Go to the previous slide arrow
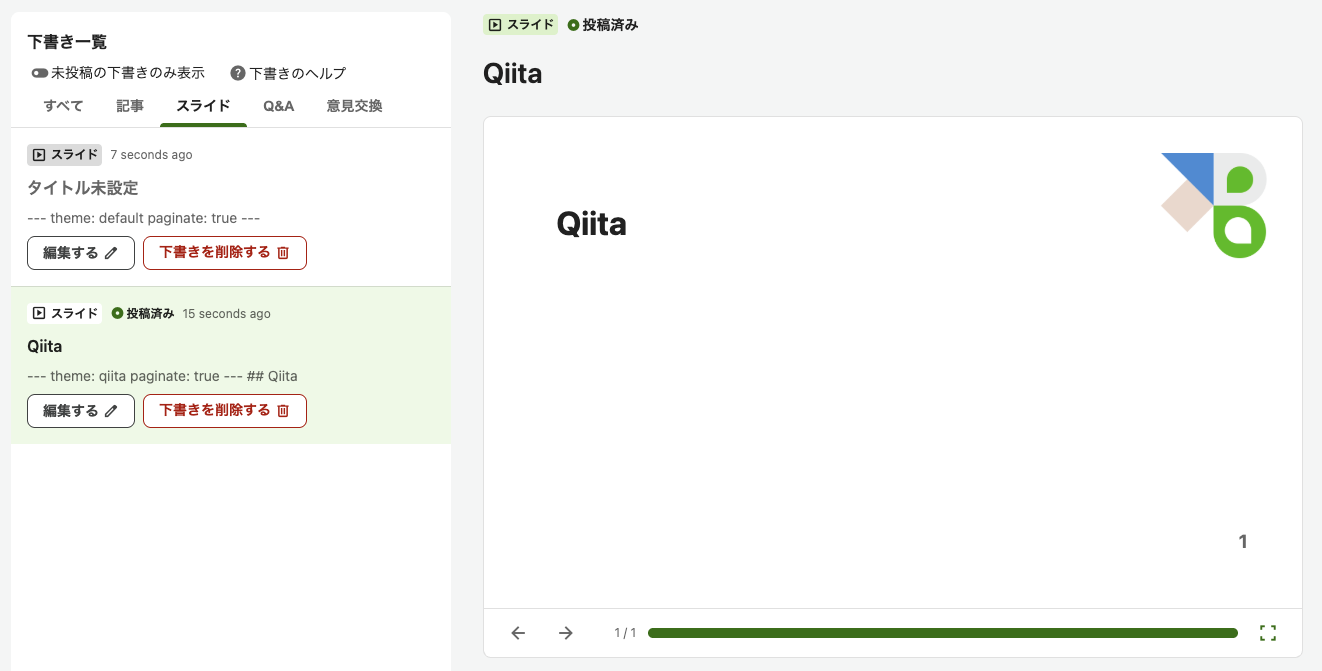 [x=518, y=633]
